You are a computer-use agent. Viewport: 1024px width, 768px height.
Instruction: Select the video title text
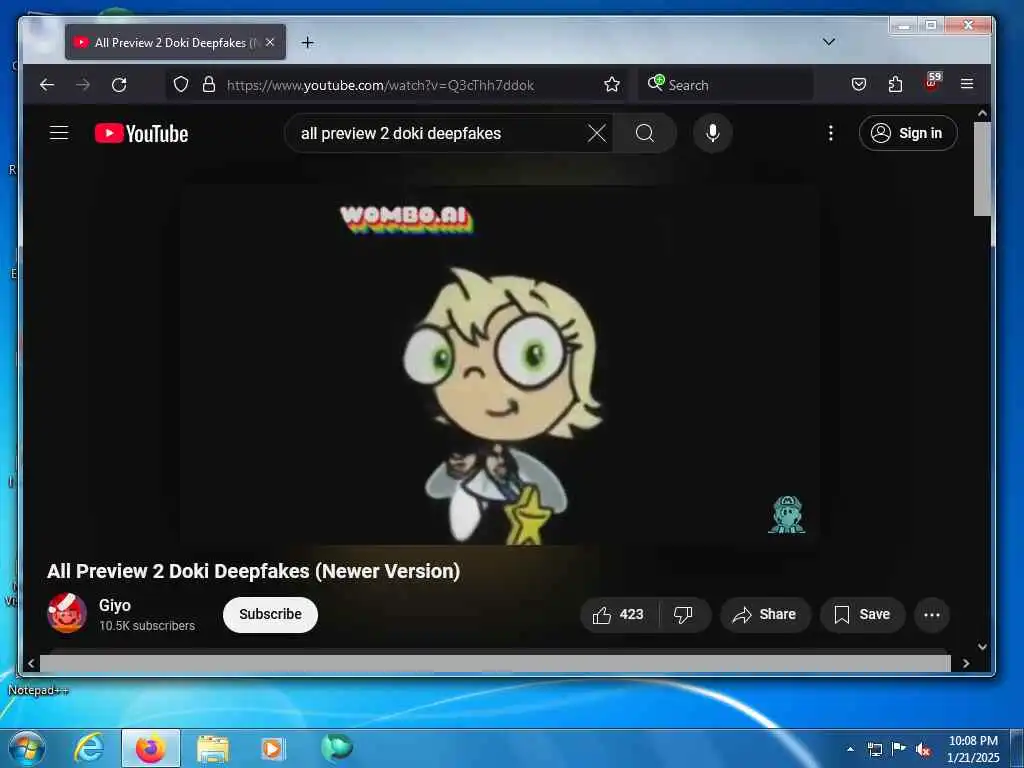point(253,571)
